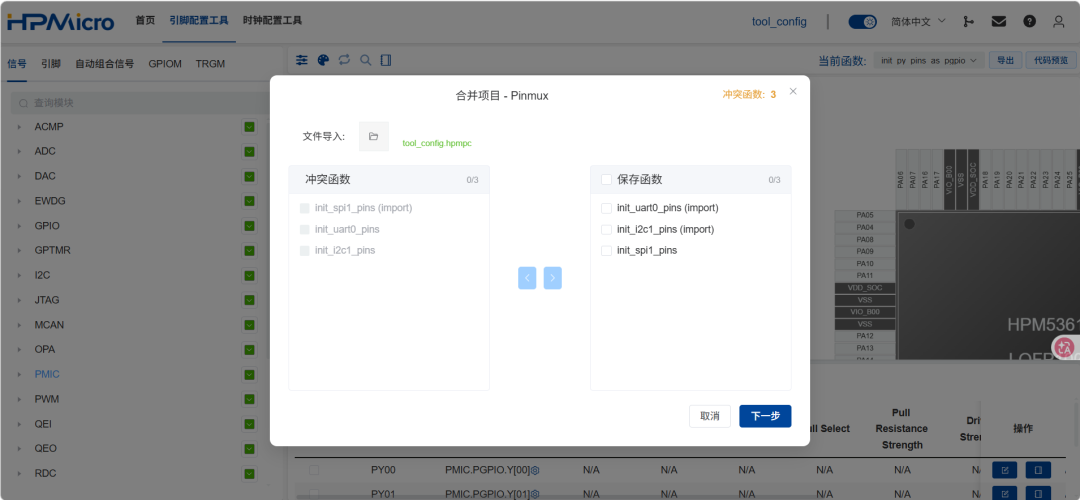Open the branch/version icon in the header
The height and width of the screenshot is (500, 1080).
[968, 21]
